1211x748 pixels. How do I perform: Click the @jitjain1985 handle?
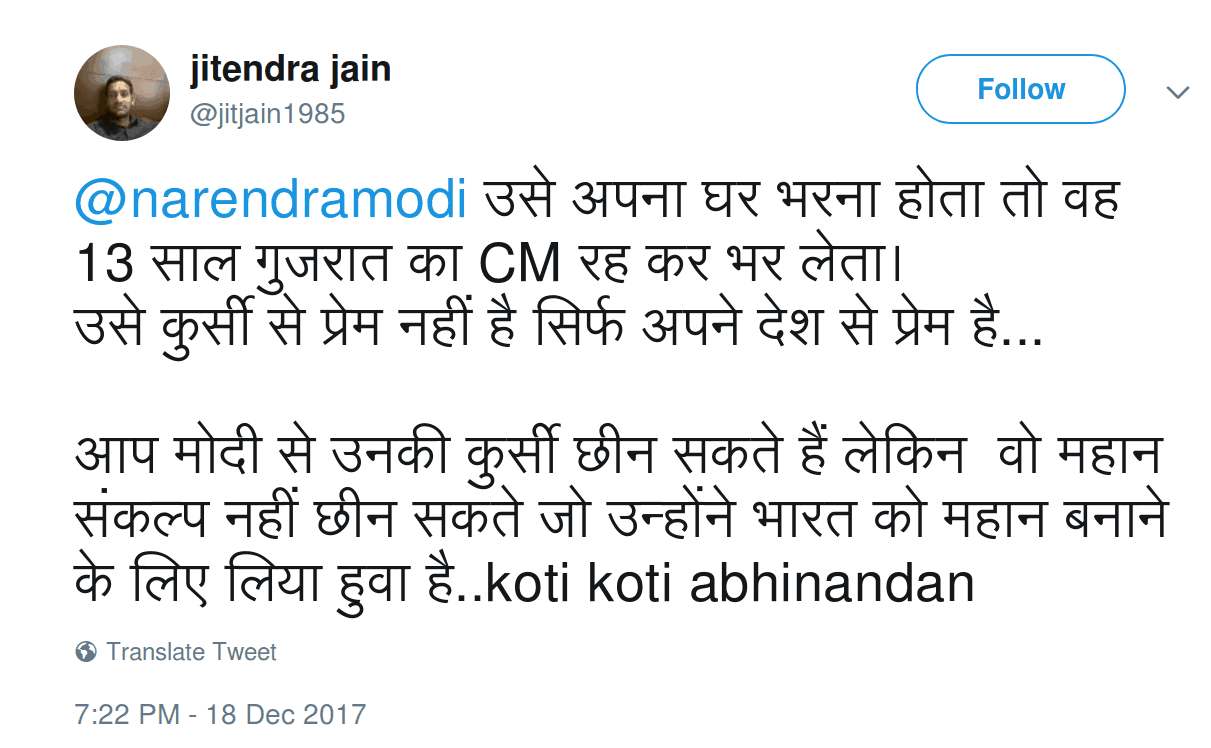267,114
